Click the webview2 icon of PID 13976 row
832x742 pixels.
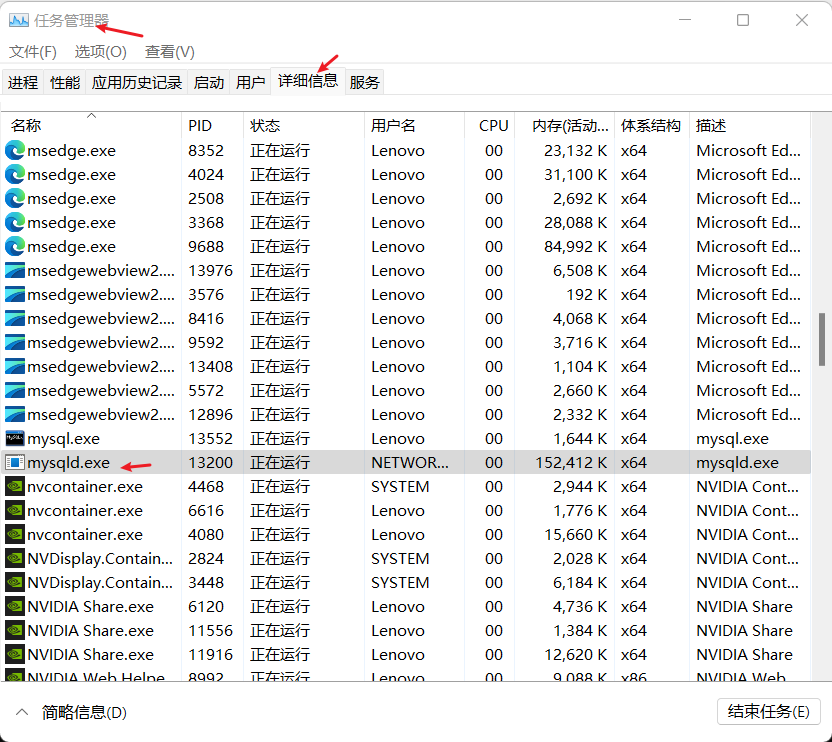[x=15, y=271]
